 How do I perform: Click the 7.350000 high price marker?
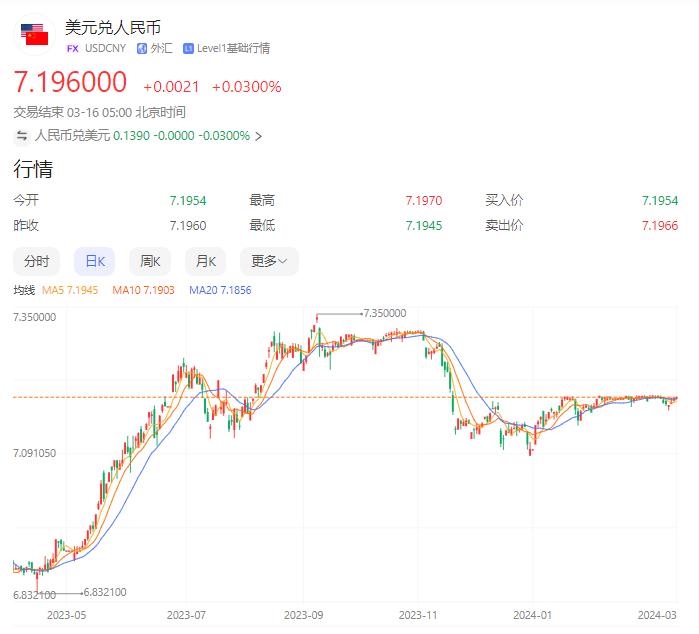(x=384, y=313)
